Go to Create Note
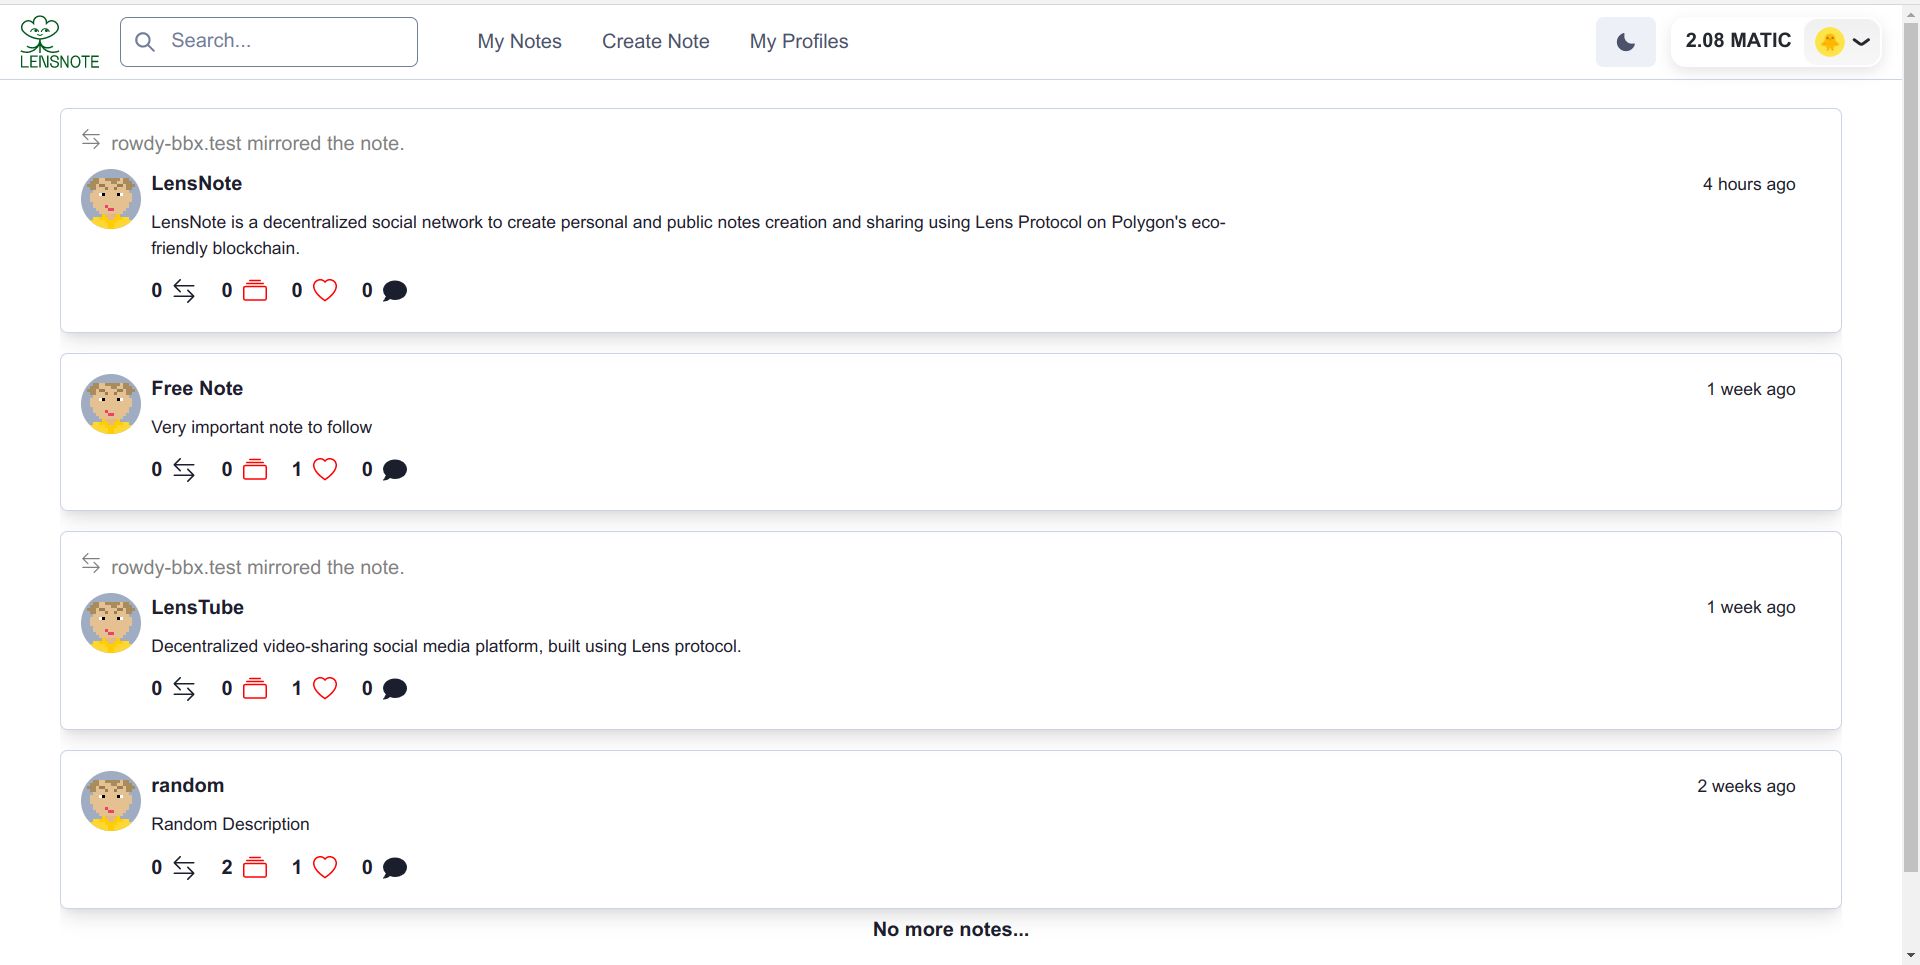The height and width of the screenshot is (965, 1920). click(x=655, y=41)
